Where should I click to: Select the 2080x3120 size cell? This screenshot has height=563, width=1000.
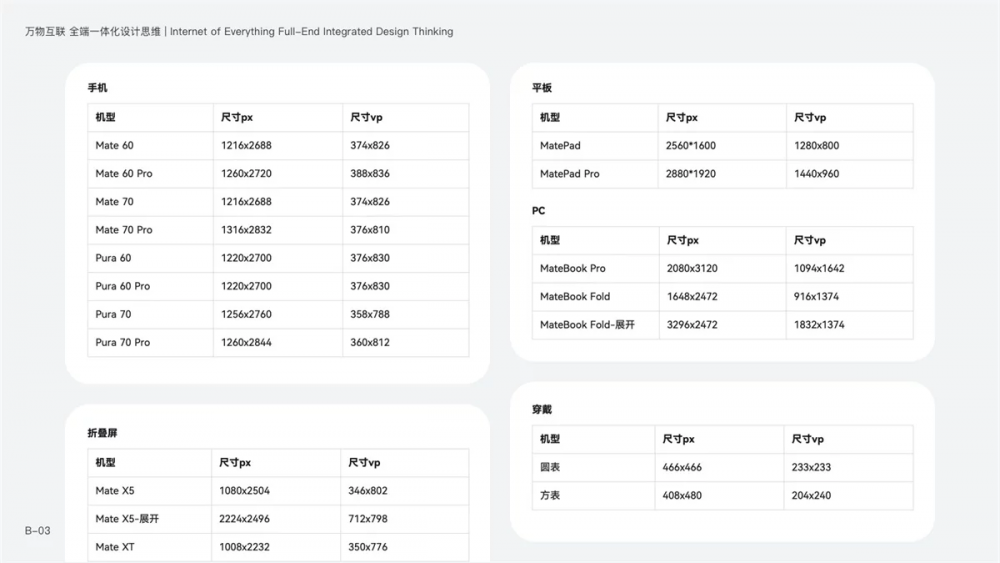(692, 269)
